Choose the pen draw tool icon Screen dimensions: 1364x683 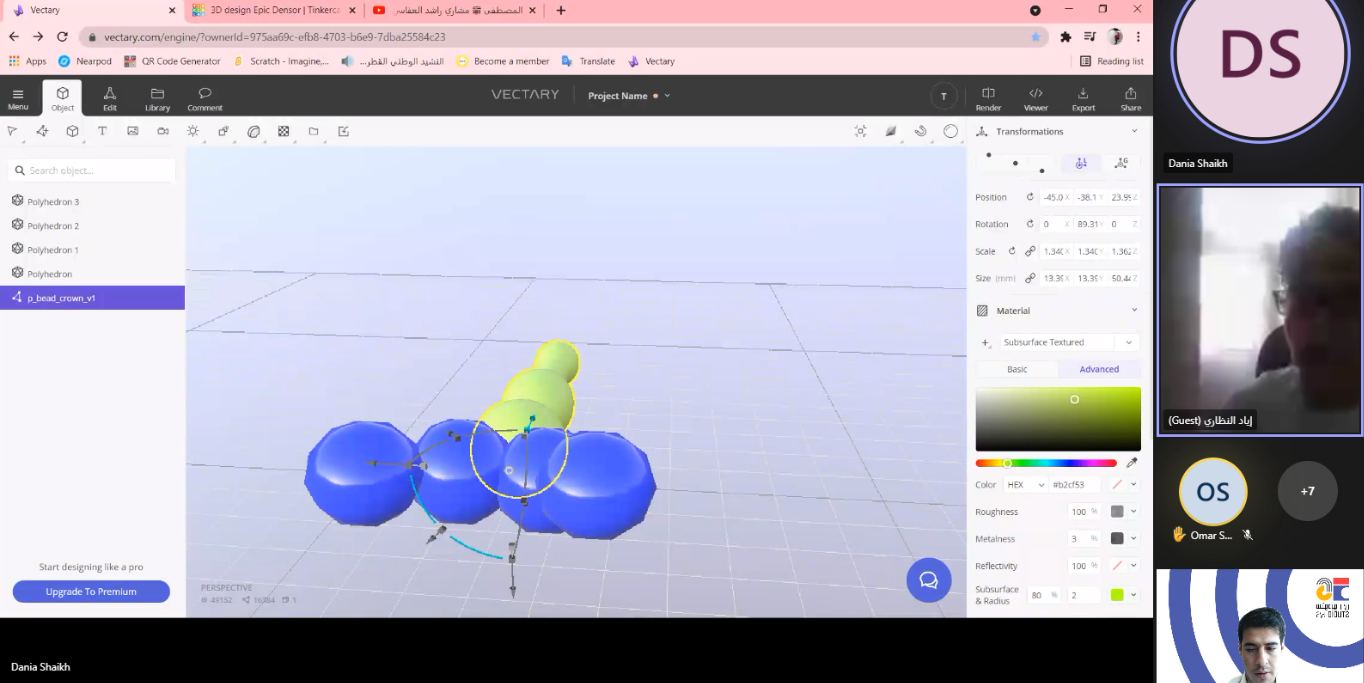click(x=42, y=131)
